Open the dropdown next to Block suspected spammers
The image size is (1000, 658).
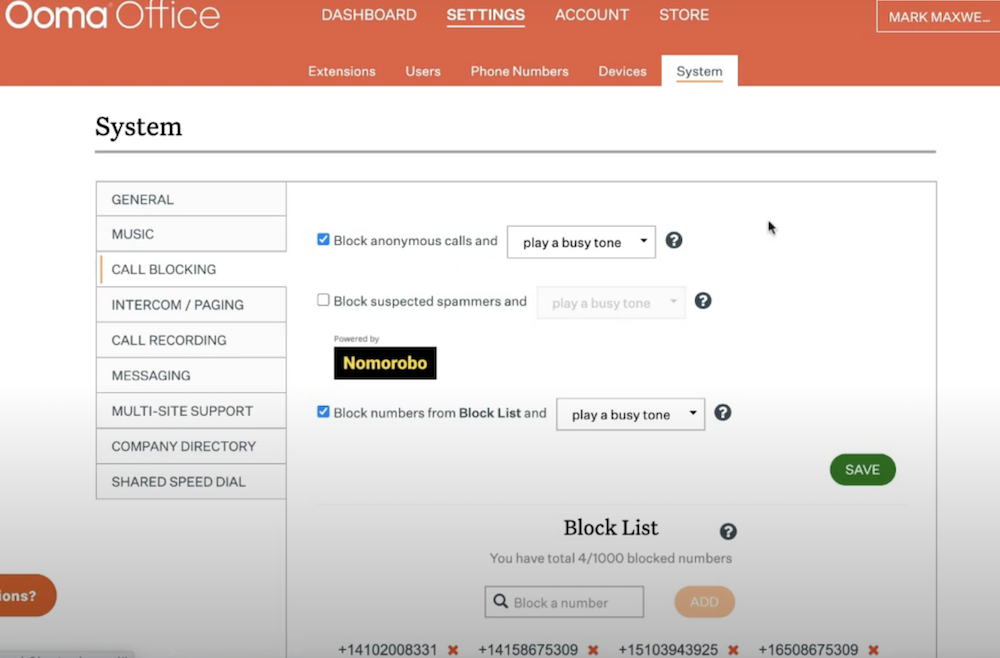[x=610, y=301]
